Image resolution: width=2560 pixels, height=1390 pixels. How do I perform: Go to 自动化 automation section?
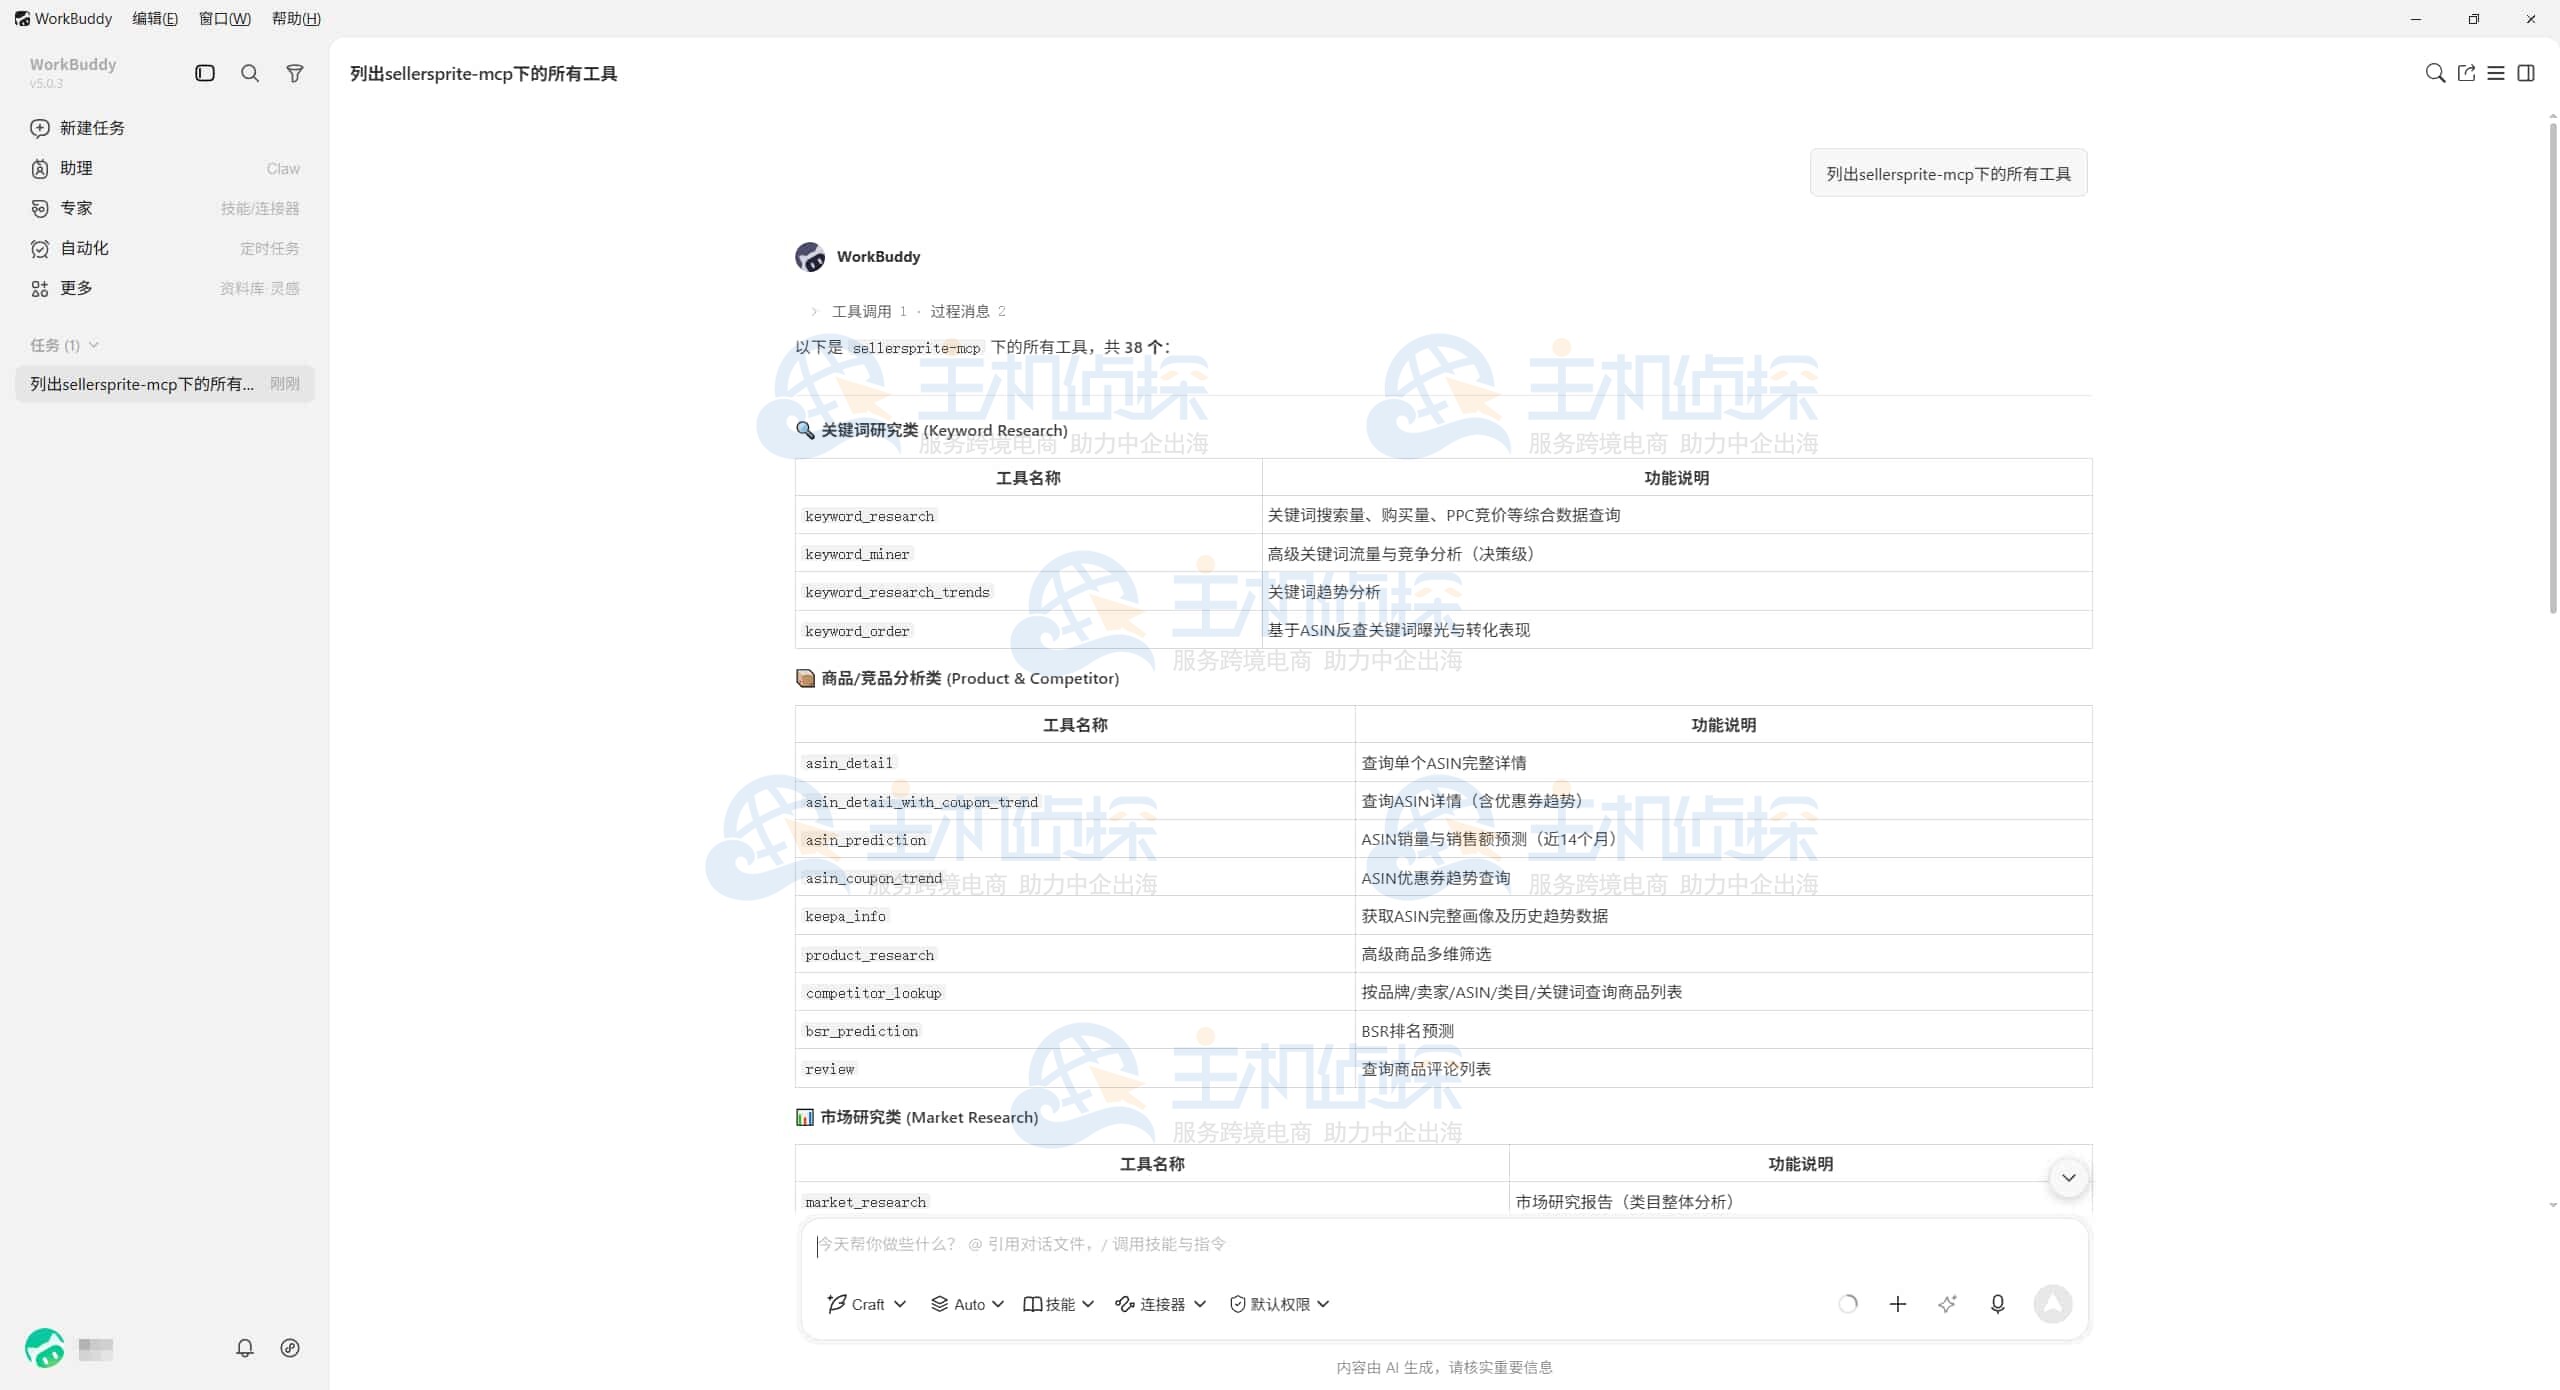165,248
